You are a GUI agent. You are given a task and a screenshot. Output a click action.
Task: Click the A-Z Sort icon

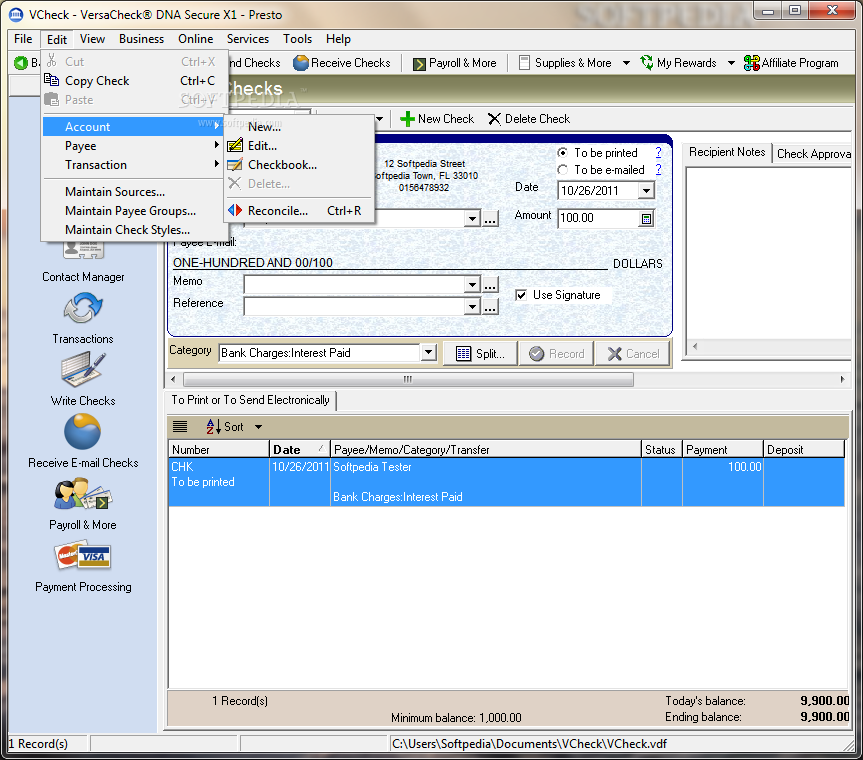tap(214, 427)
